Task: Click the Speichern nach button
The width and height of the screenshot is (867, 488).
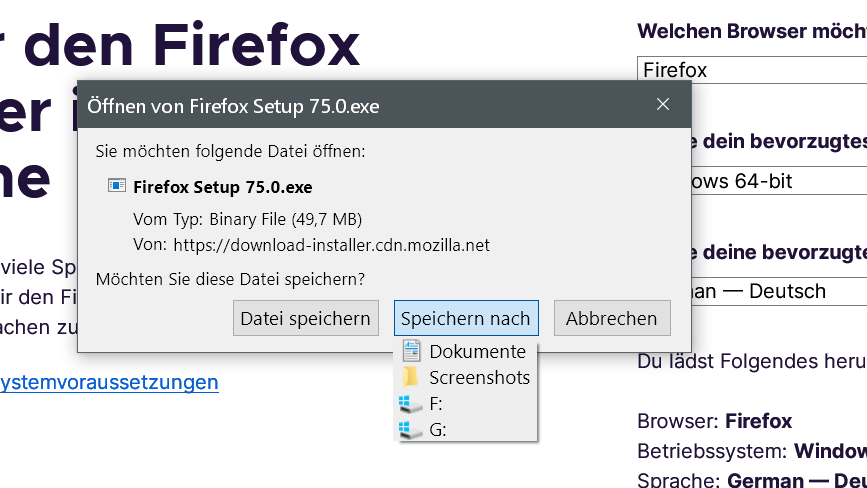Action: (x=466, y=319)
